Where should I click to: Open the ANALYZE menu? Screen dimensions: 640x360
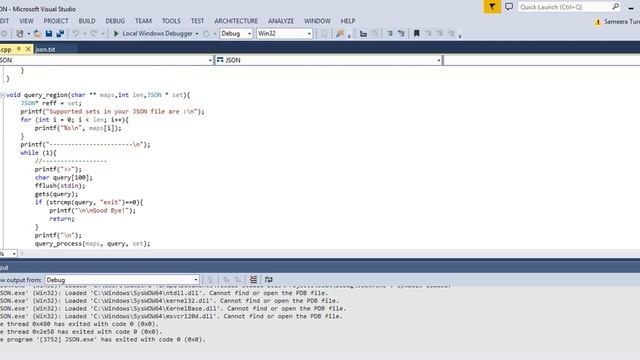281,21
